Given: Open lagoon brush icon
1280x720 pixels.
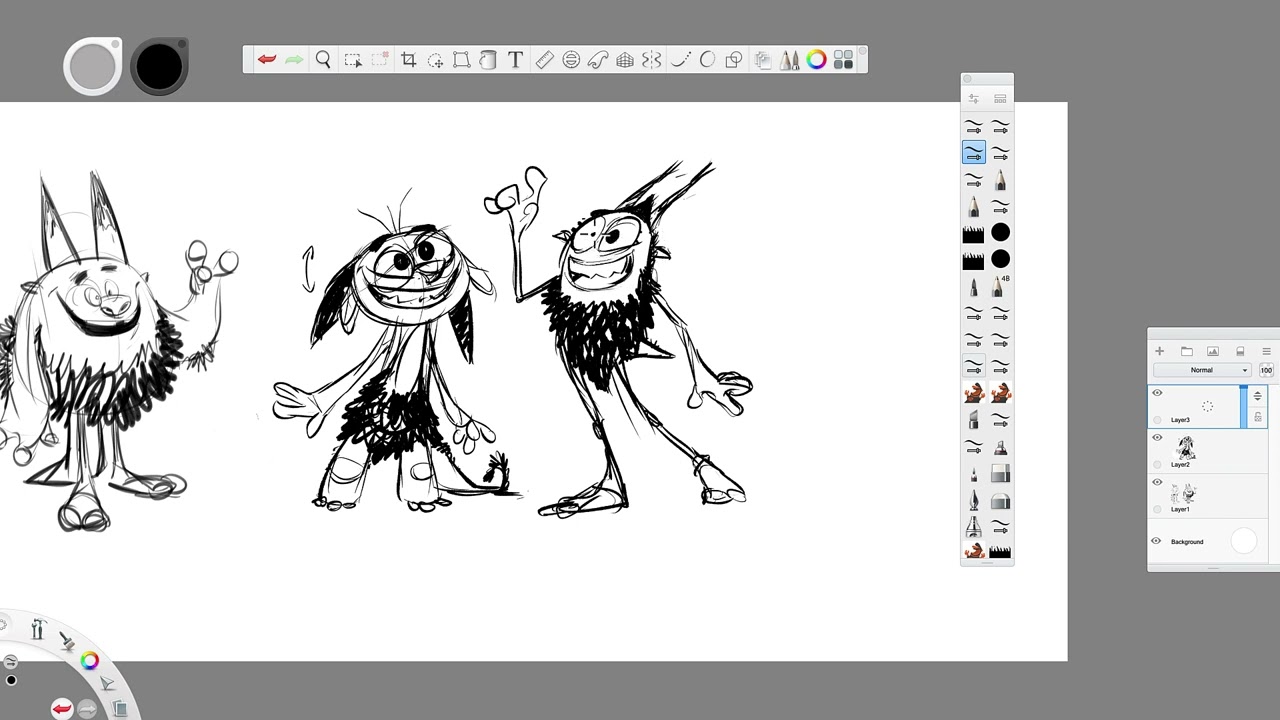Looking at the screenshot, I should click(x=66, y=641).
